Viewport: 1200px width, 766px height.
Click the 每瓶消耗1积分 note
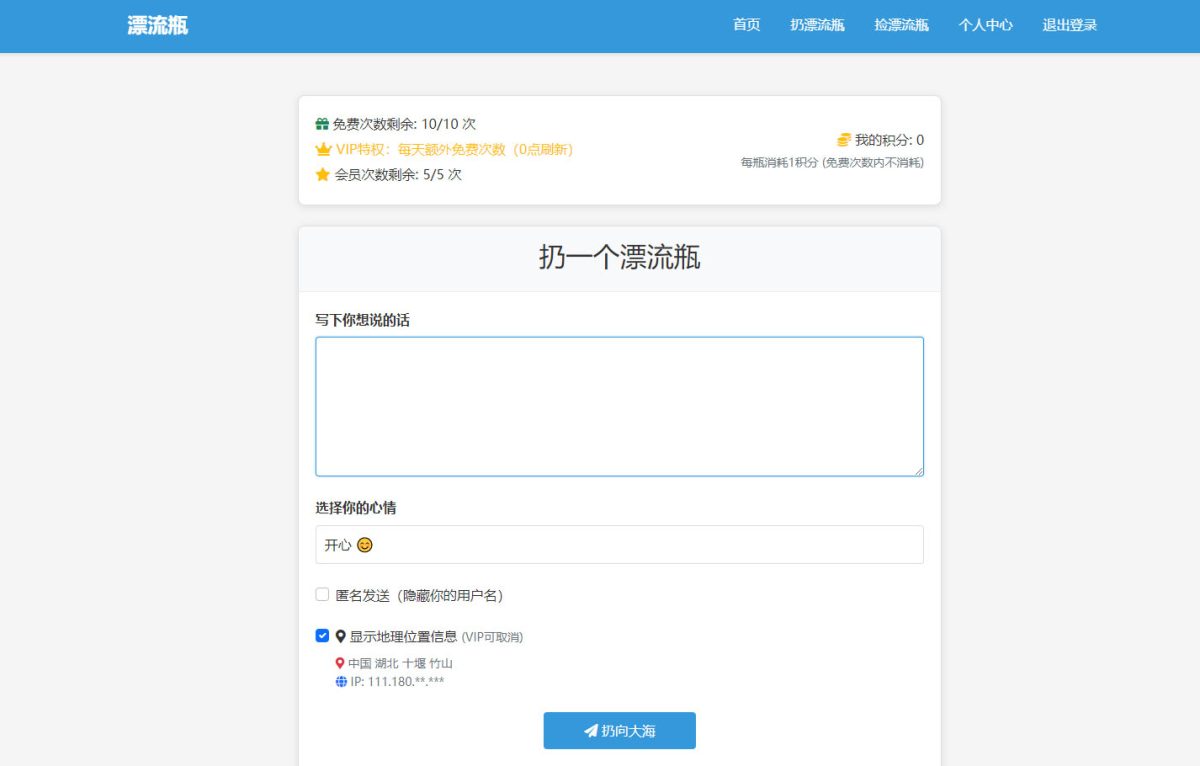tap(832, 162)
